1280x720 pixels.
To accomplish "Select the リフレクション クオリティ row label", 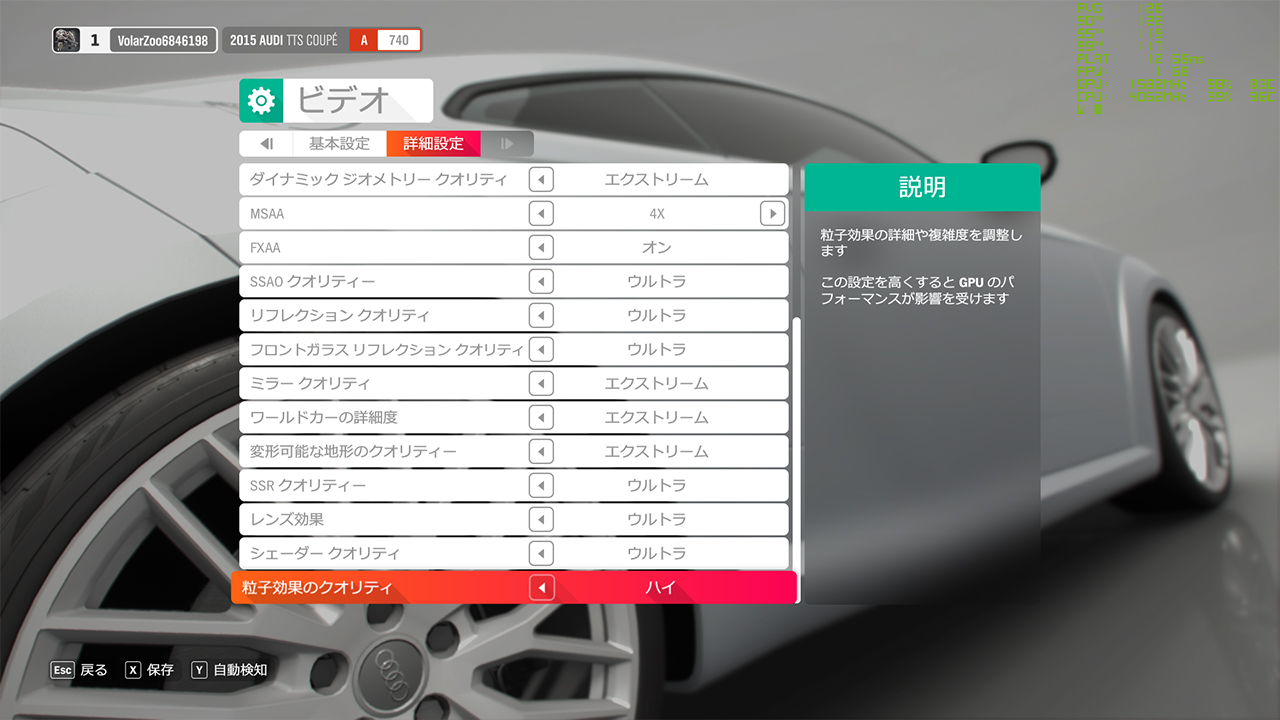I will tap(339, 316).
